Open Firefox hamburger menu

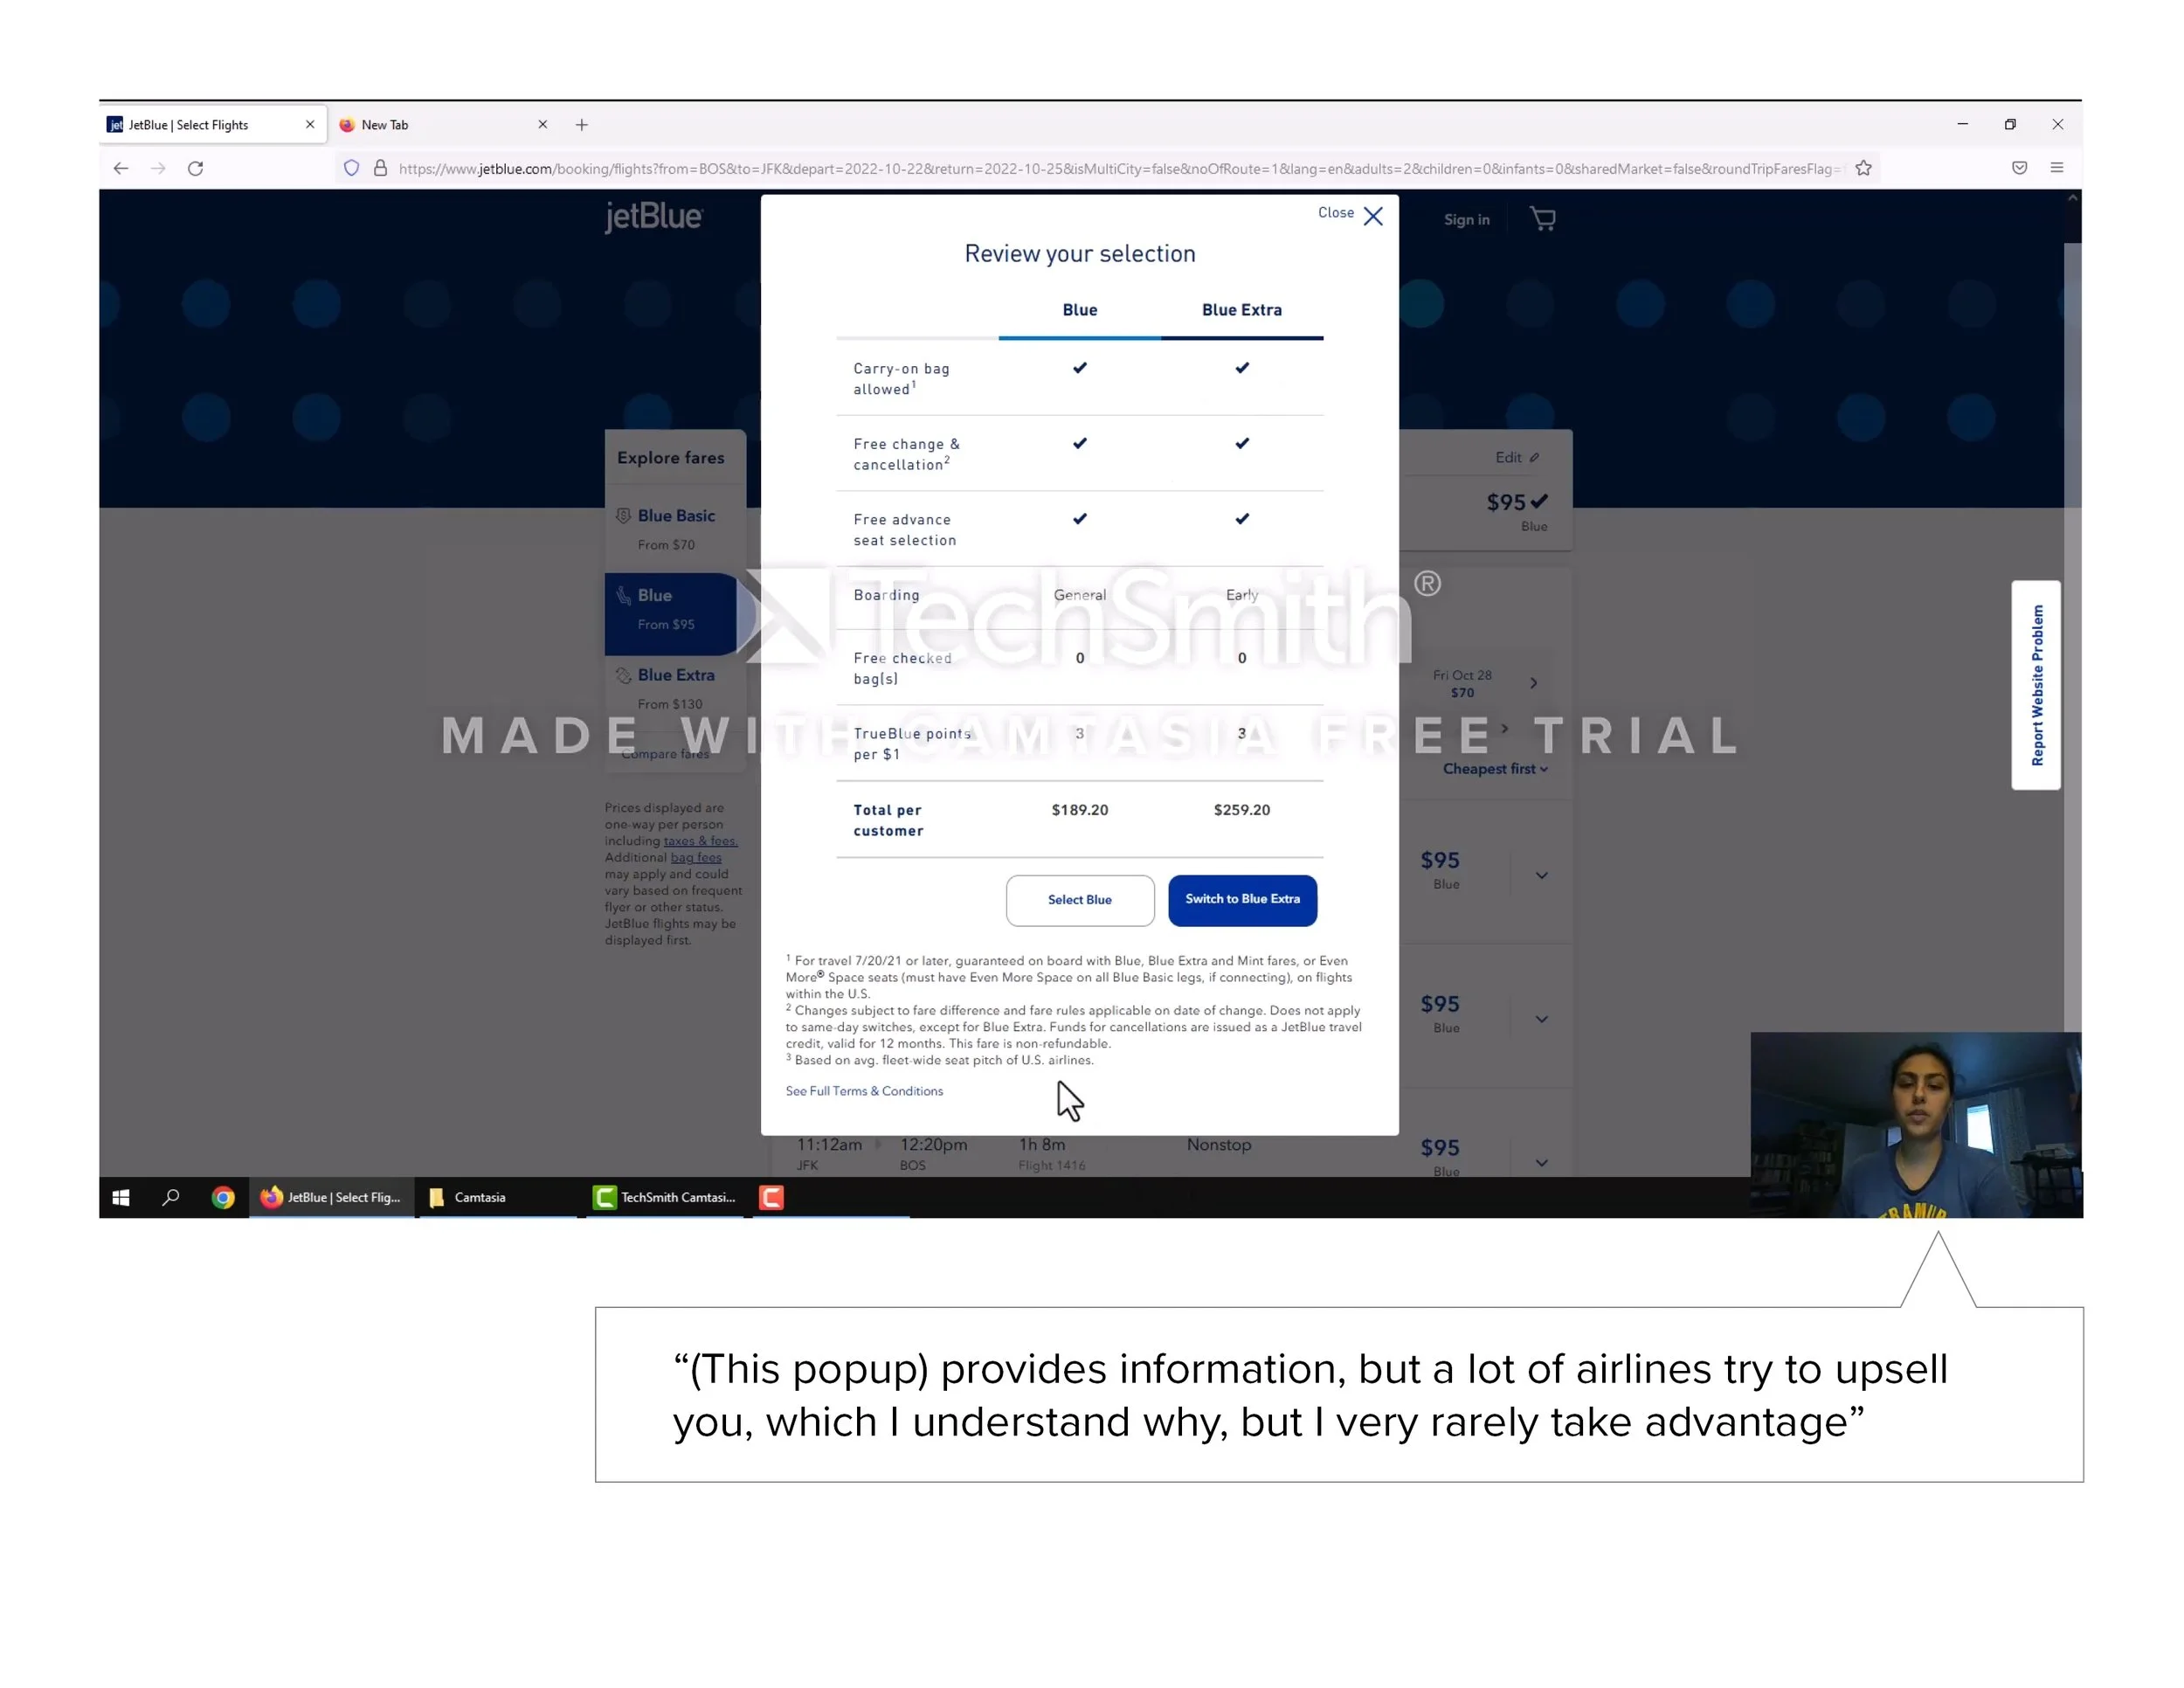pyautogui.click(x=2057, y=168)
